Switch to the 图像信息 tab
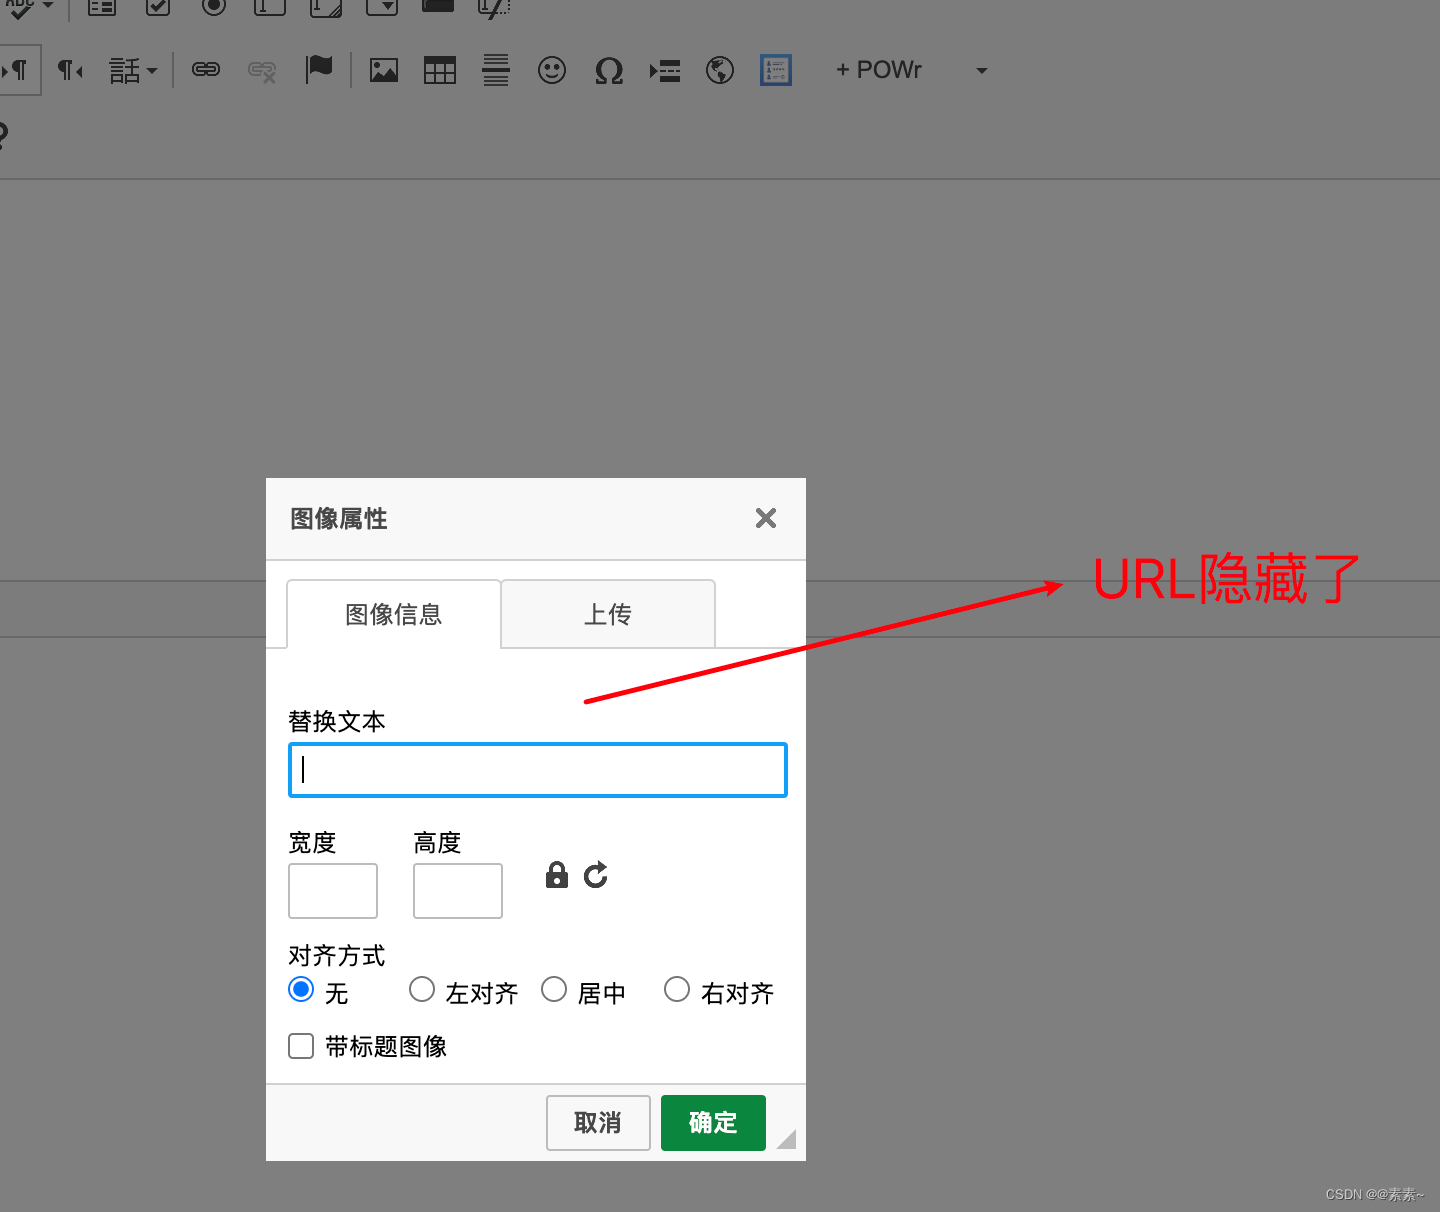The image size is (1440, 1212). pyautogui.click(x=394, y=614)
